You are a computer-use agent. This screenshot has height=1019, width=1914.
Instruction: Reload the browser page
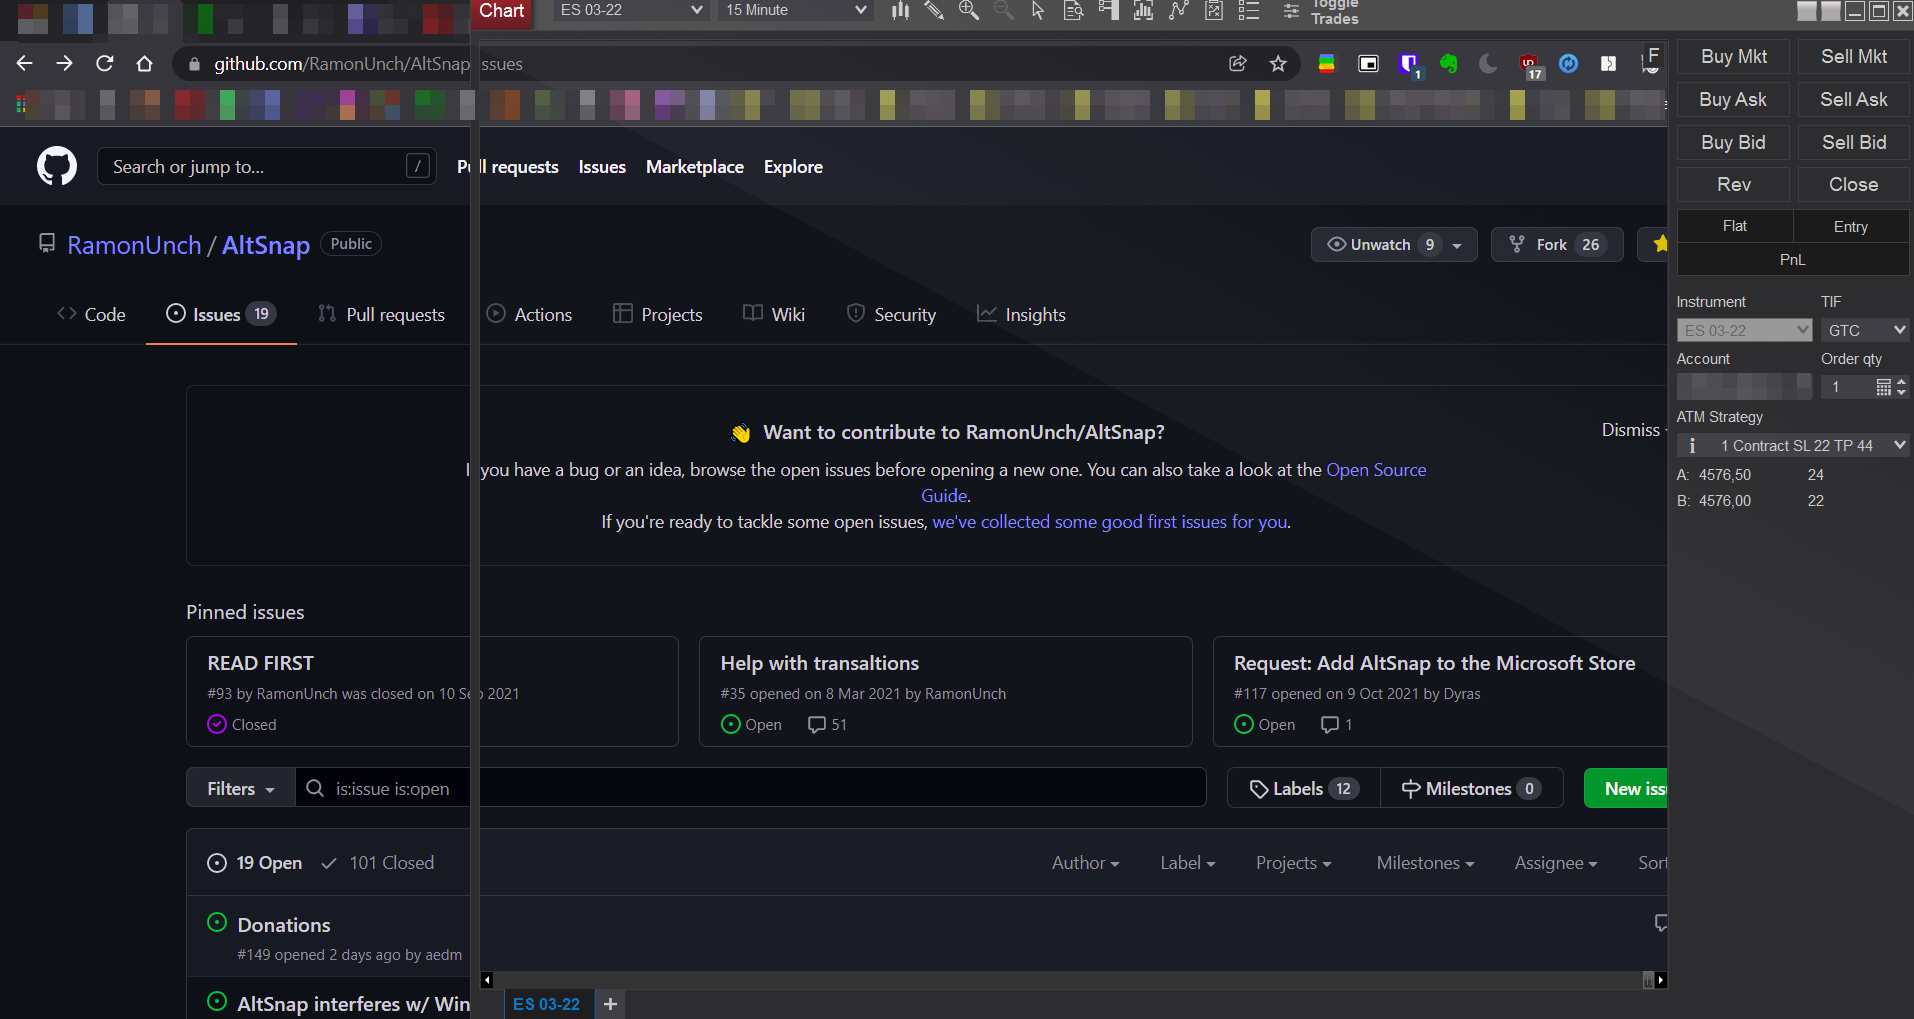[105, 63]
